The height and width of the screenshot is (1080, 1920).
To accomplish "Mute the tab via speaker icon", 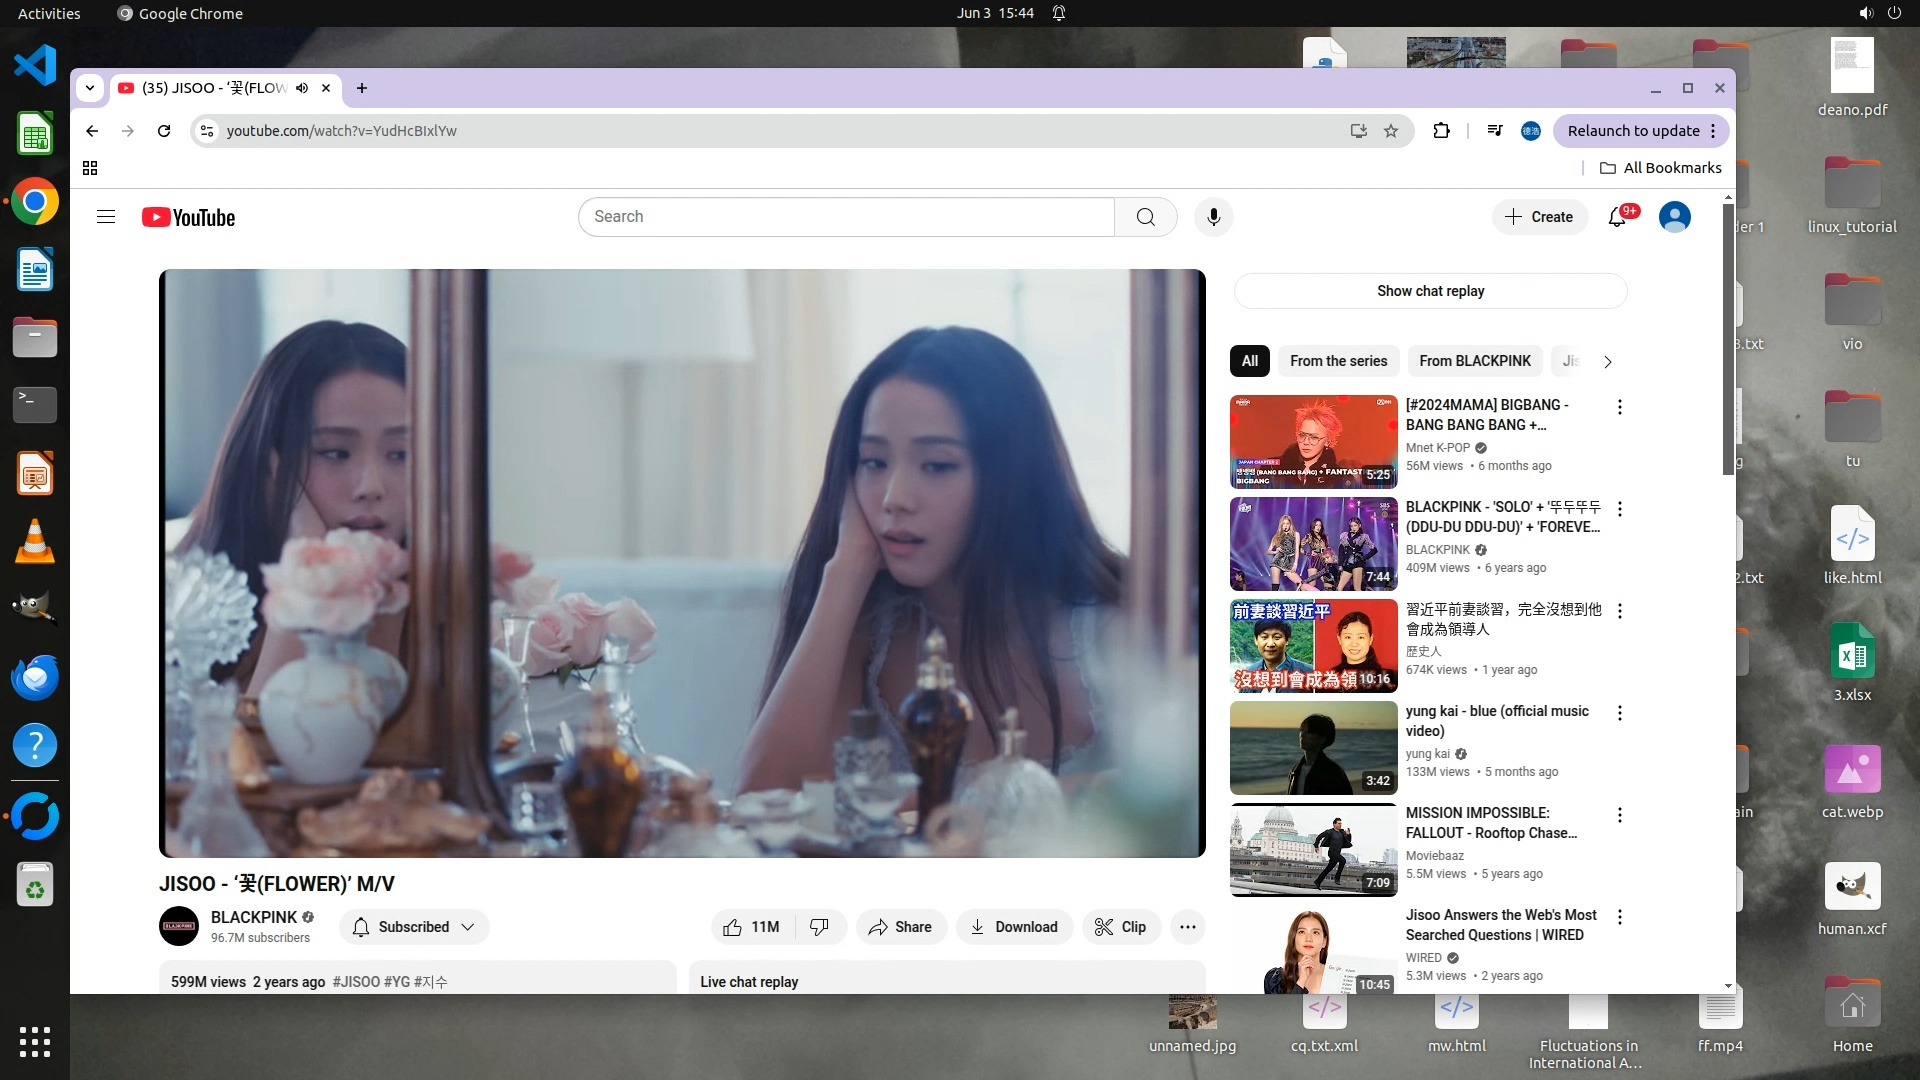I will (x=302, y=88).
